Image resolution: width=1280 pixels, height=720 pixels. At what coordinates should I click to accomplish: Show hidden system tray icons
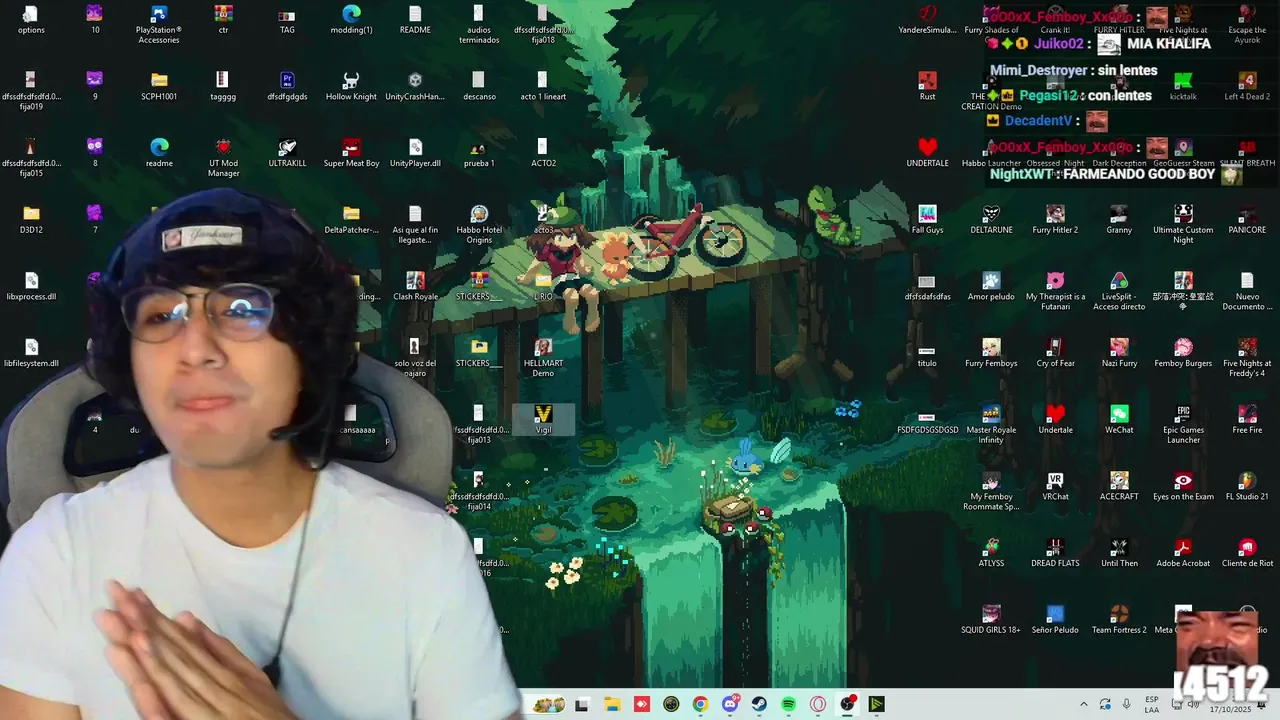click(x=1083, y=704)
